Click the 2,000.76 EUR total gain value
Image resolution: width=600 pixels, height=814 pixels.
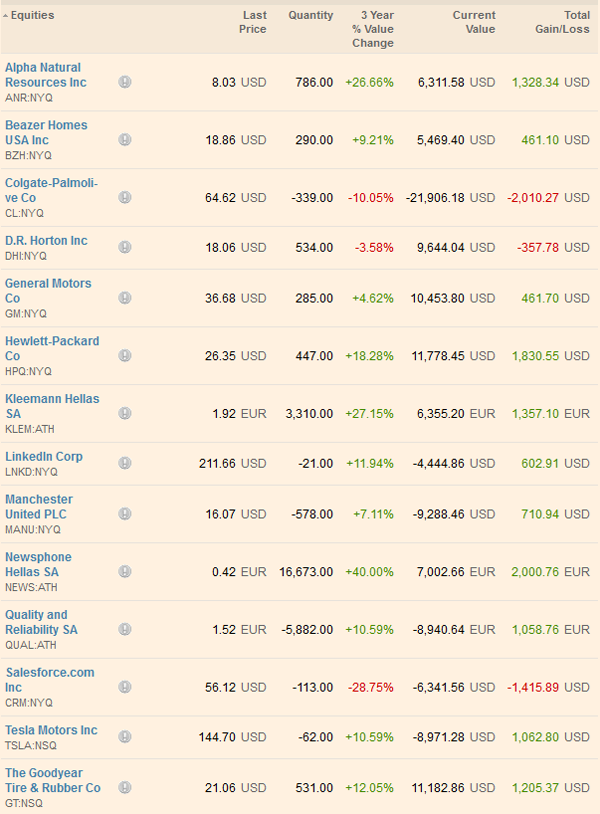click(551, 572)
